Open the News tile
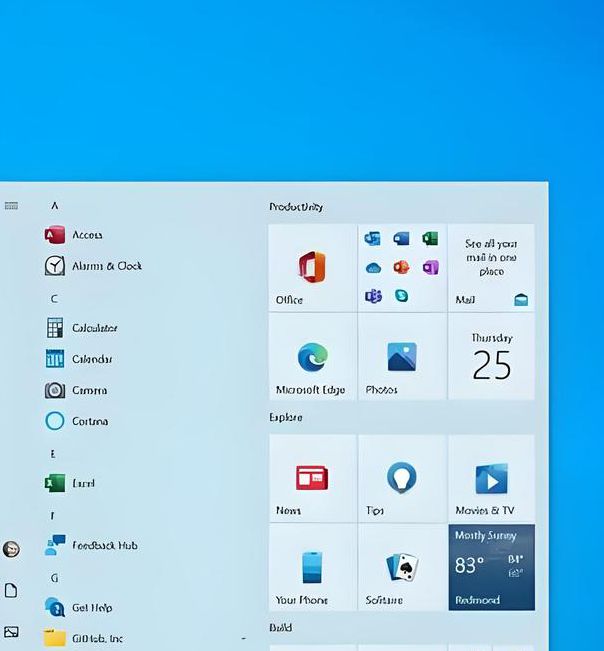The height and width of the screenshot is (651, 604). [x=312, y=478]
